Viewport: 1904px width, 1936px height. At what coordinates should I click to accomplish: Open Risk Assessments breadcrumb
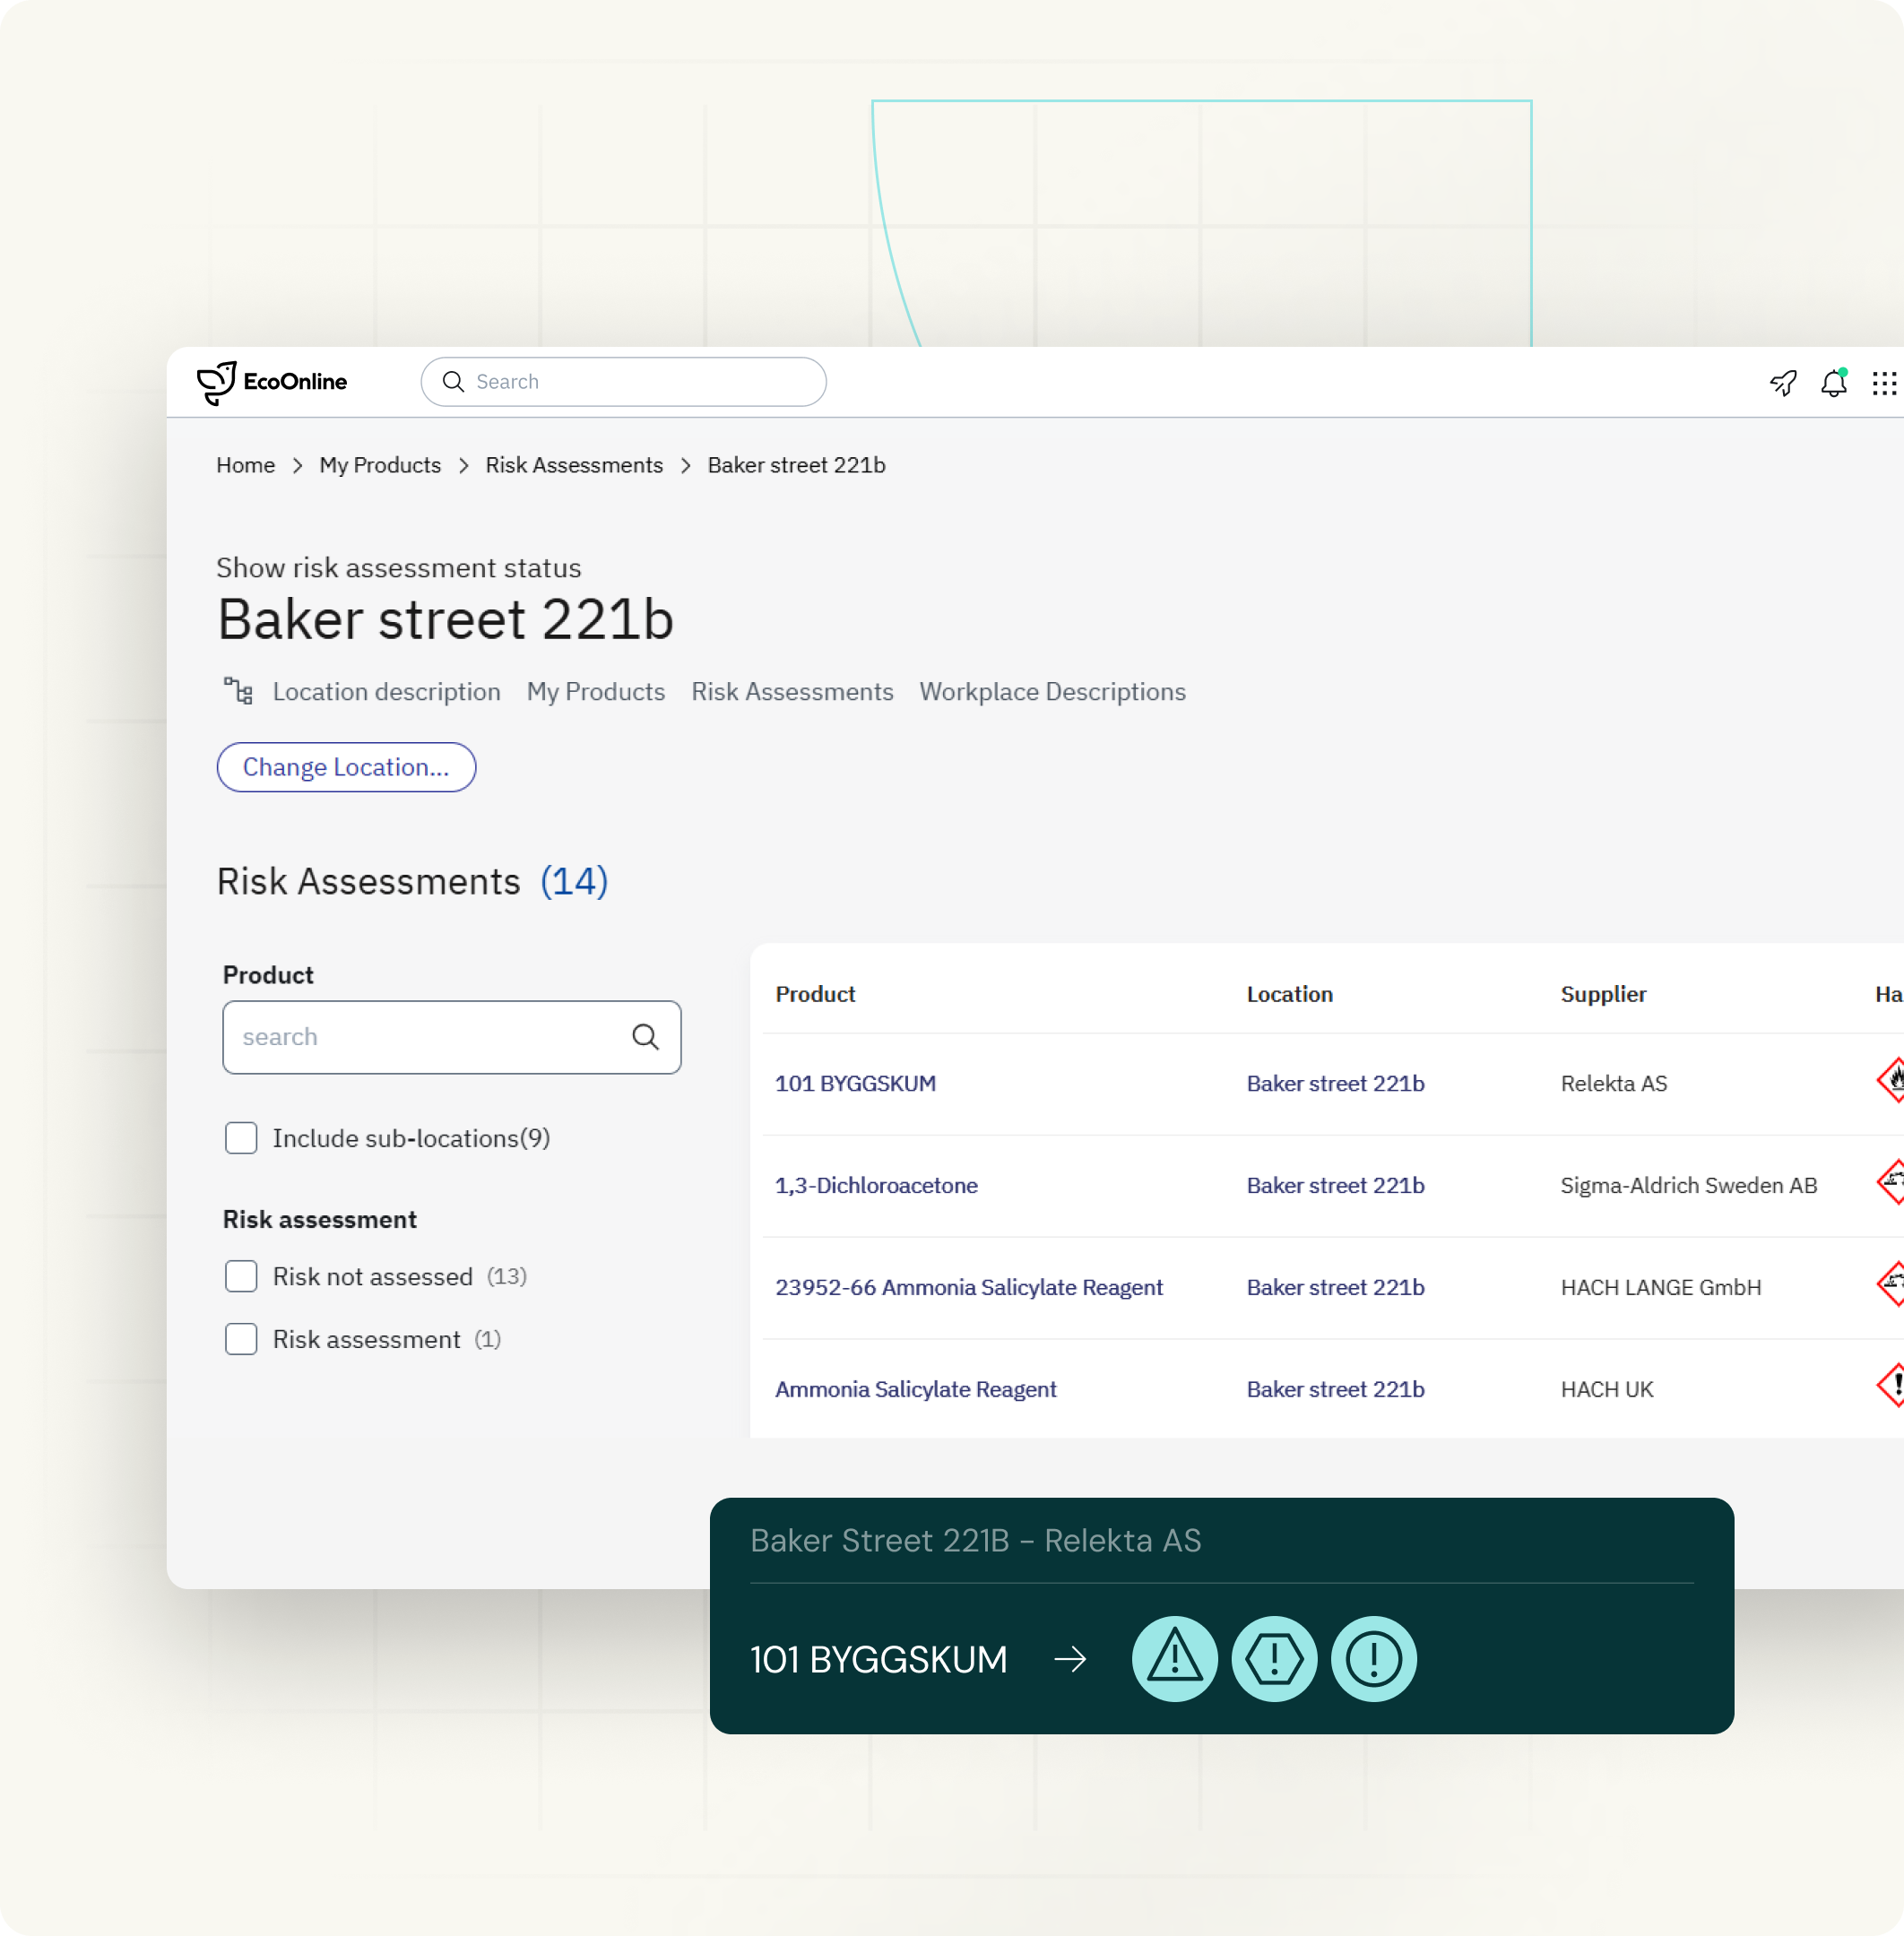pos(574,465)
